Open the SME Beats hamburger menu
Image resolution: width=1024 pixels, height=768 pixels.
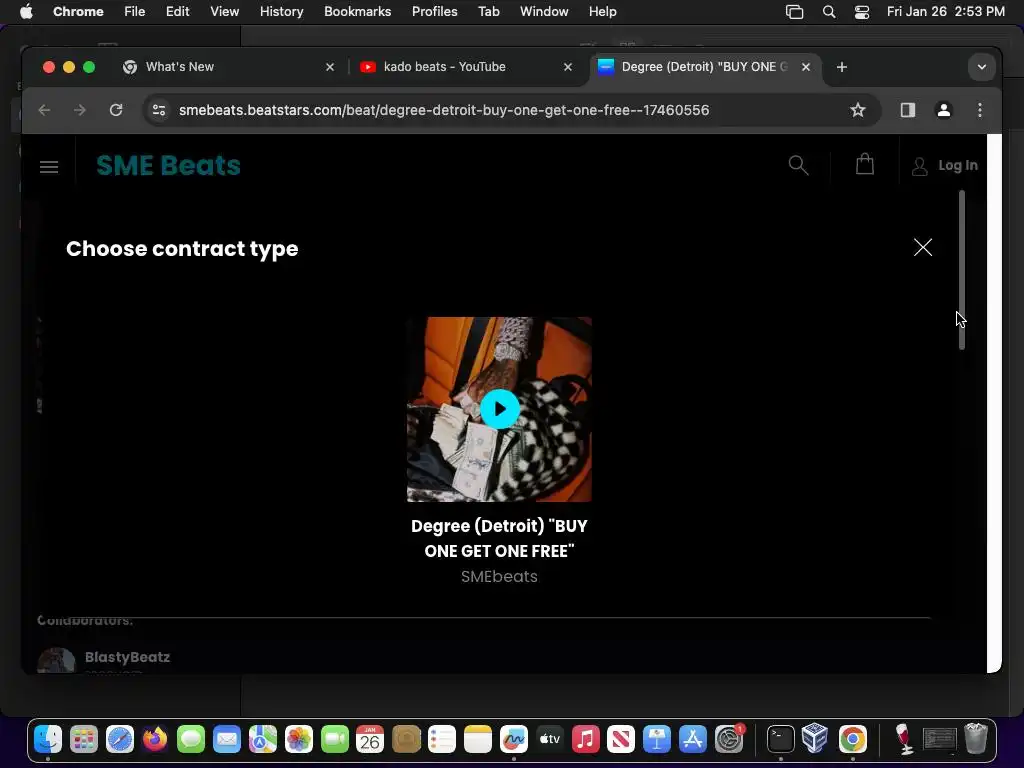49,167
